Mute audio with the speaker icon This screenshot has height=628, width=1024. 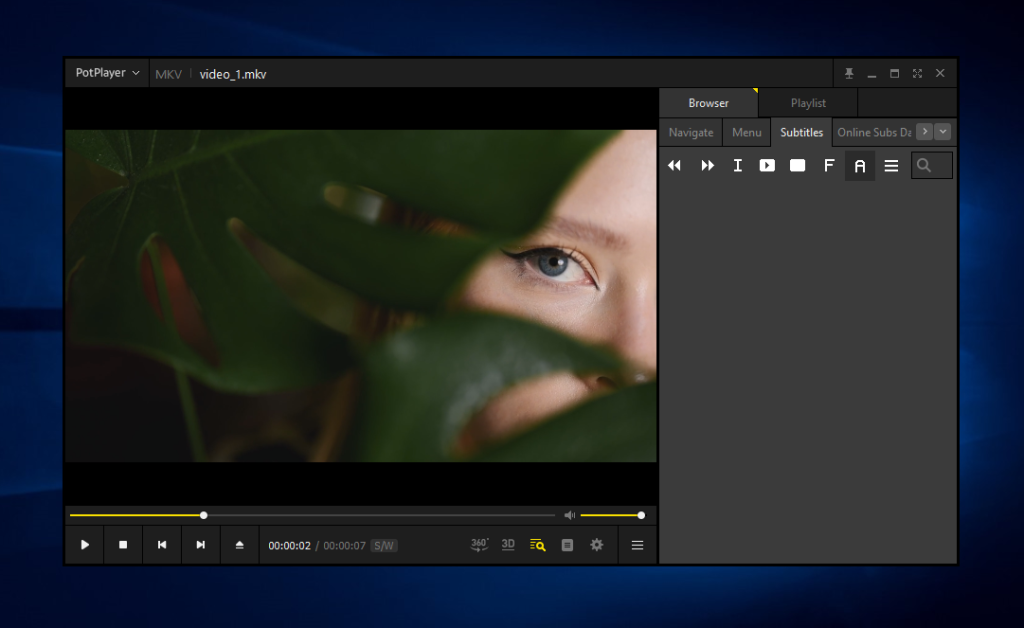[x=569, y=515]
